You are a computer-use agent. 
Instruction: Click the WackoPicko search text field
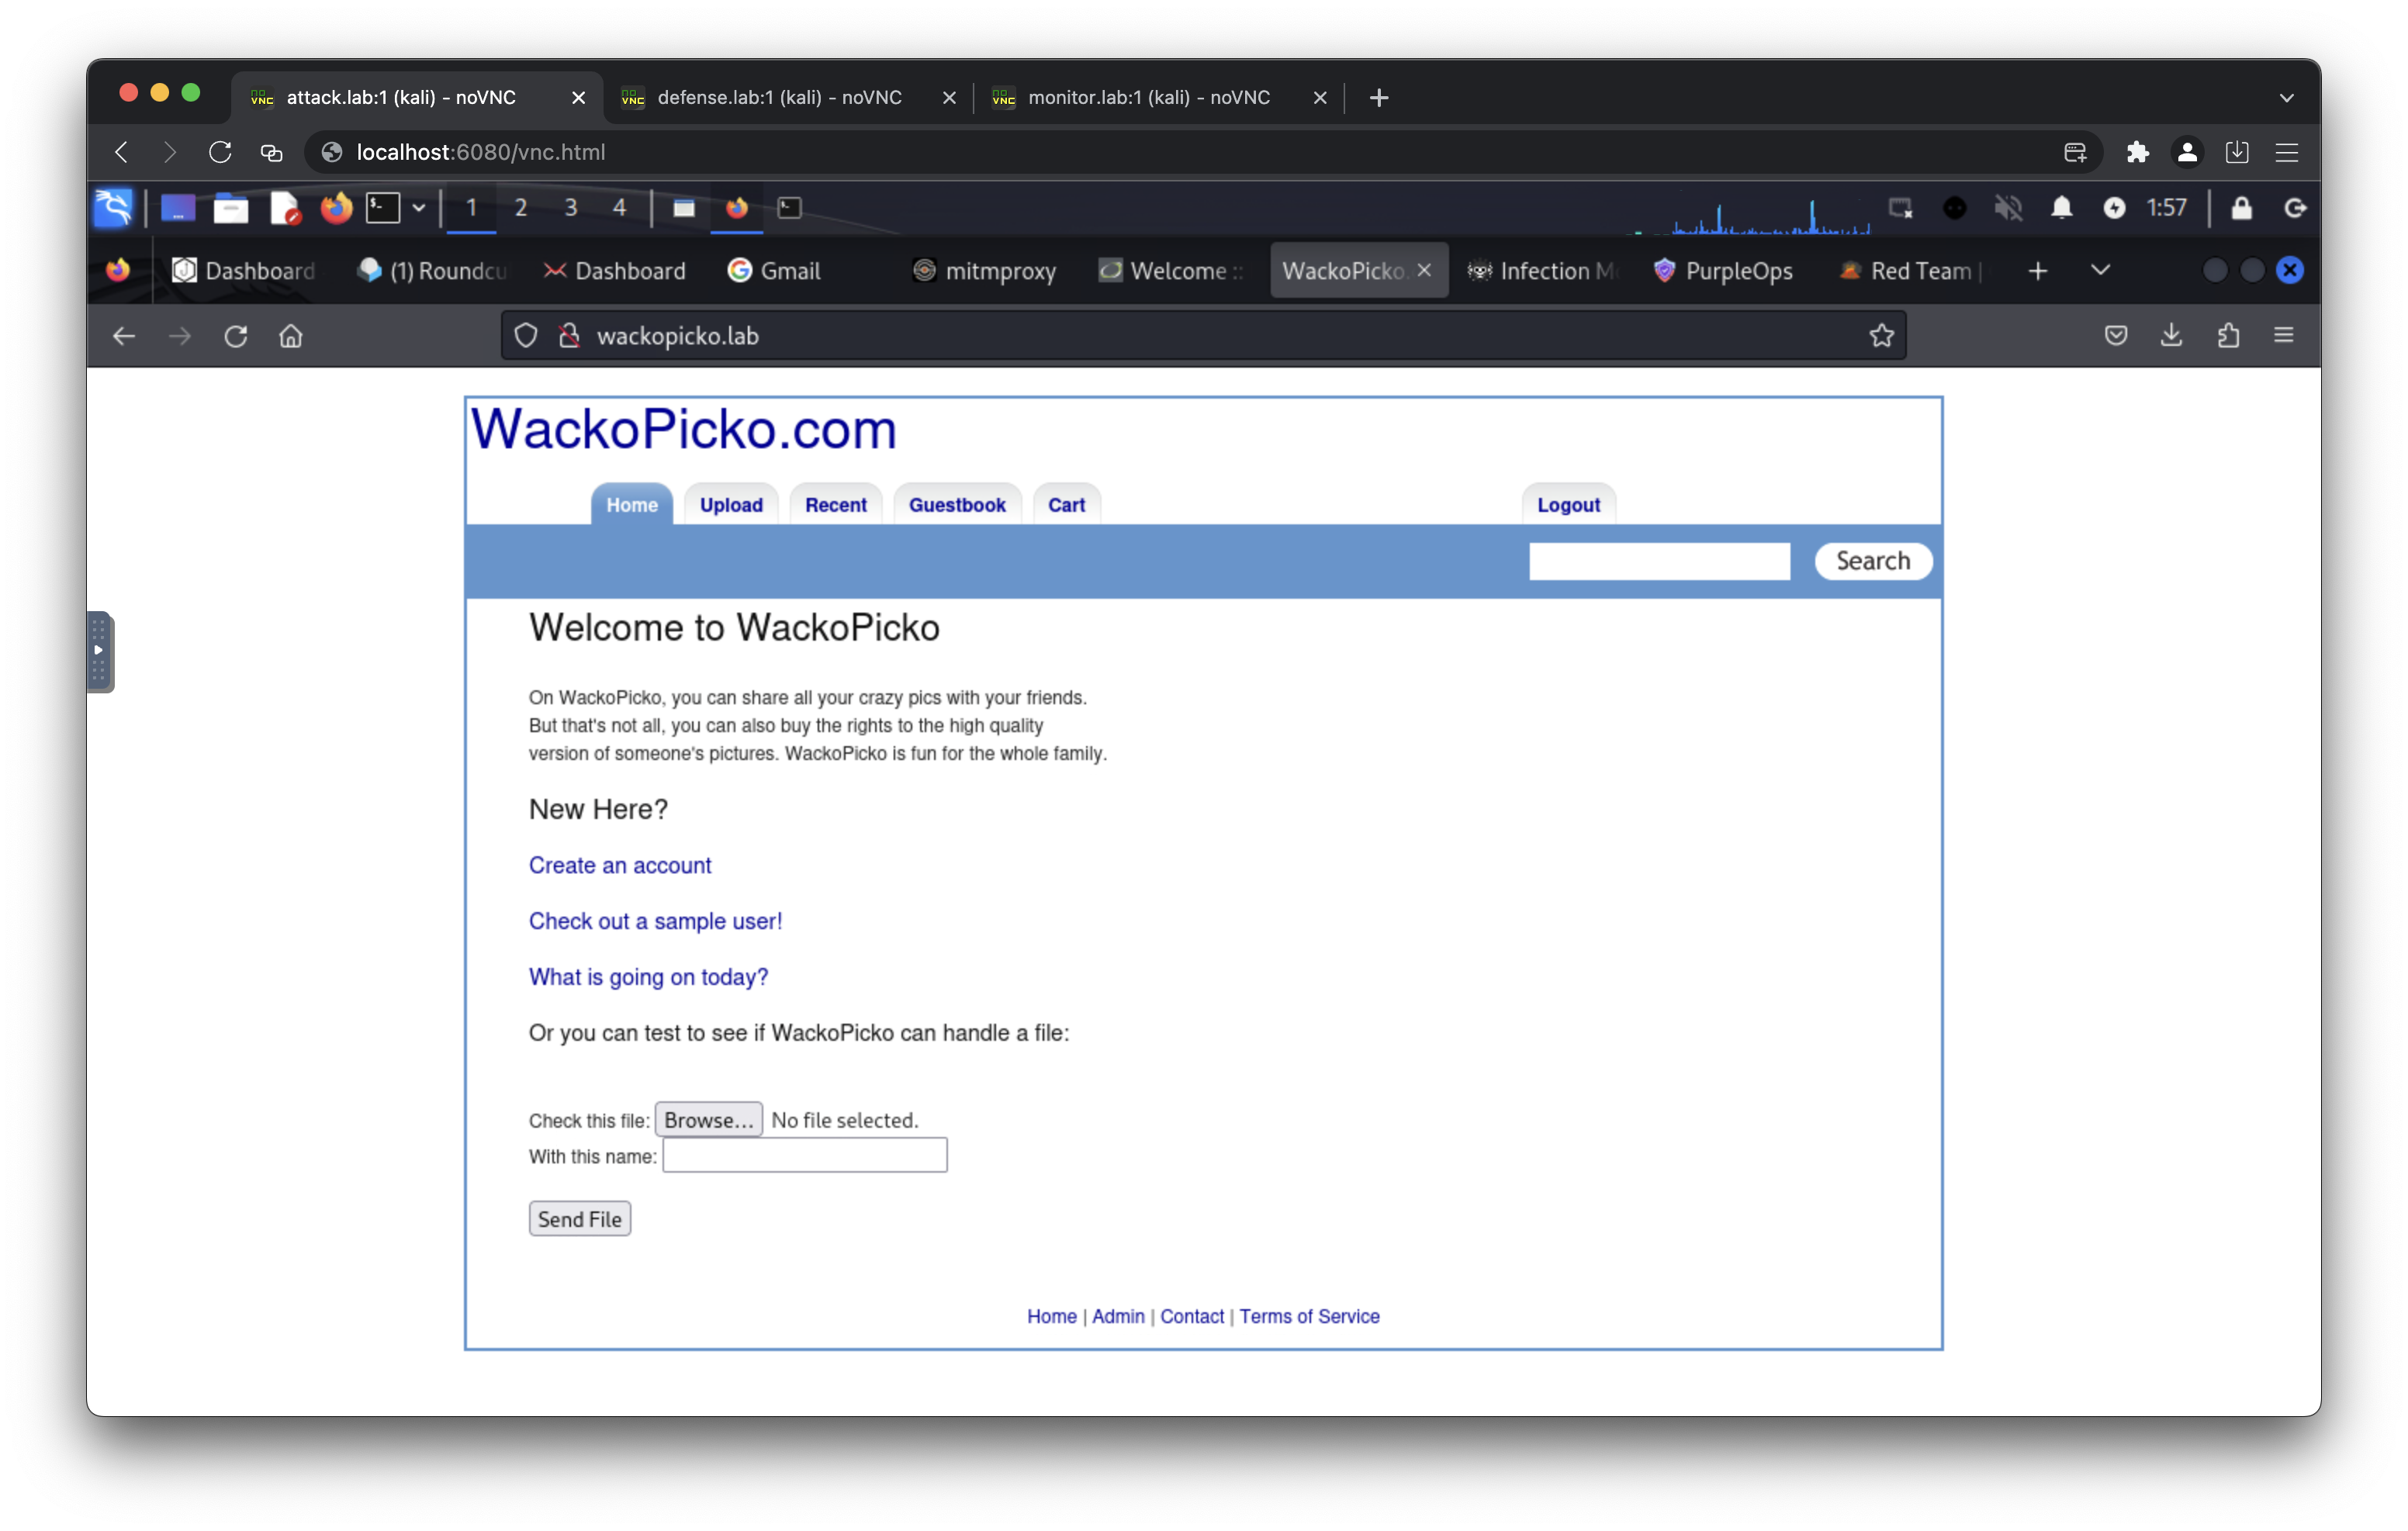pos(1658,561)
